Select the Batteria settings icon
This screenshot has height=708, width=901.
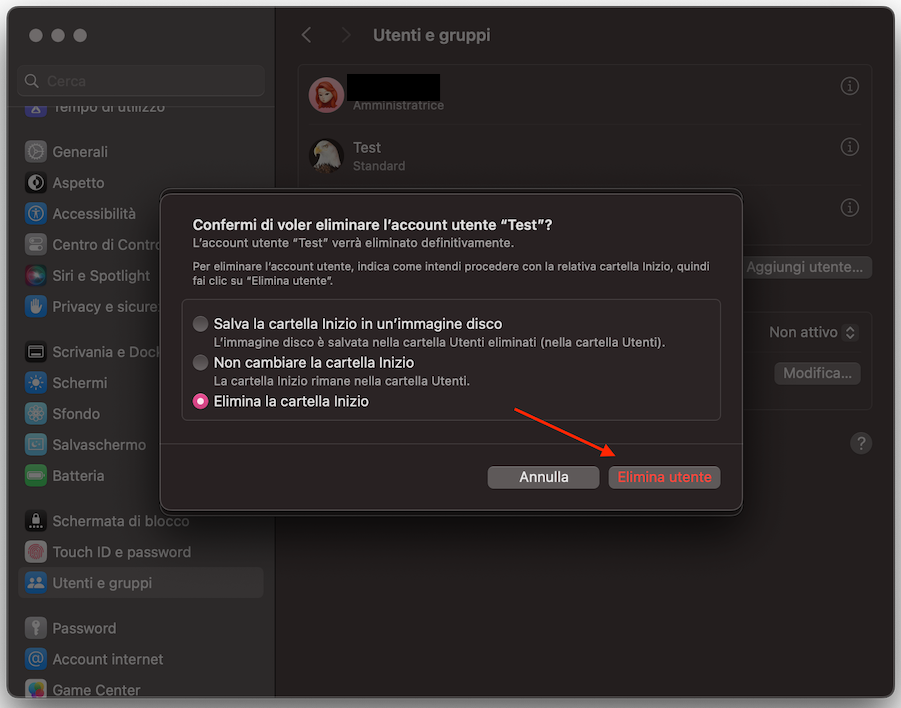tap(35, 475)
